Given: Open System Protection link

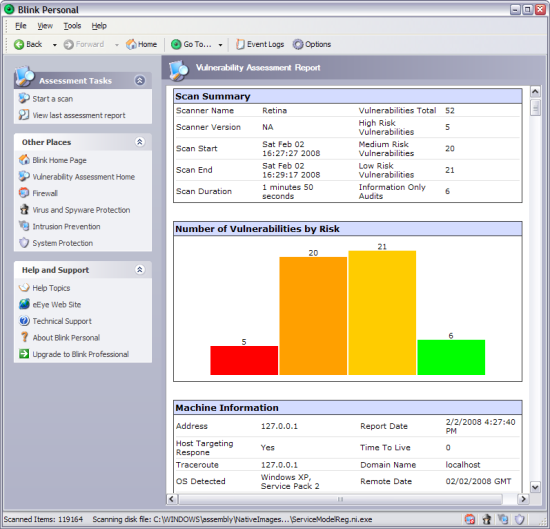Looking at the screenshot, I should (63, 243).
